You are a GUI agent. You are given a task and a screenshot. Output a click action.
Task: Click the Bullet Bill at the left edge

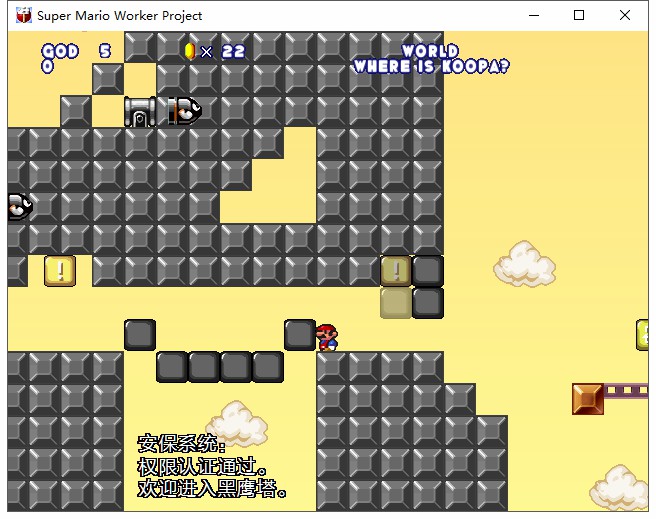tap(20, 207)
